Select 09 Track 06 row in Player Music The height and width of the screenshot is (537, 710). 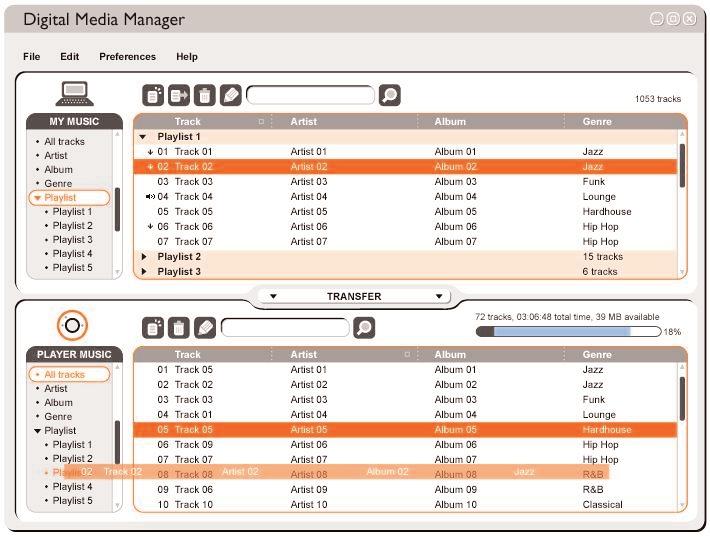[x=405, y=489]
